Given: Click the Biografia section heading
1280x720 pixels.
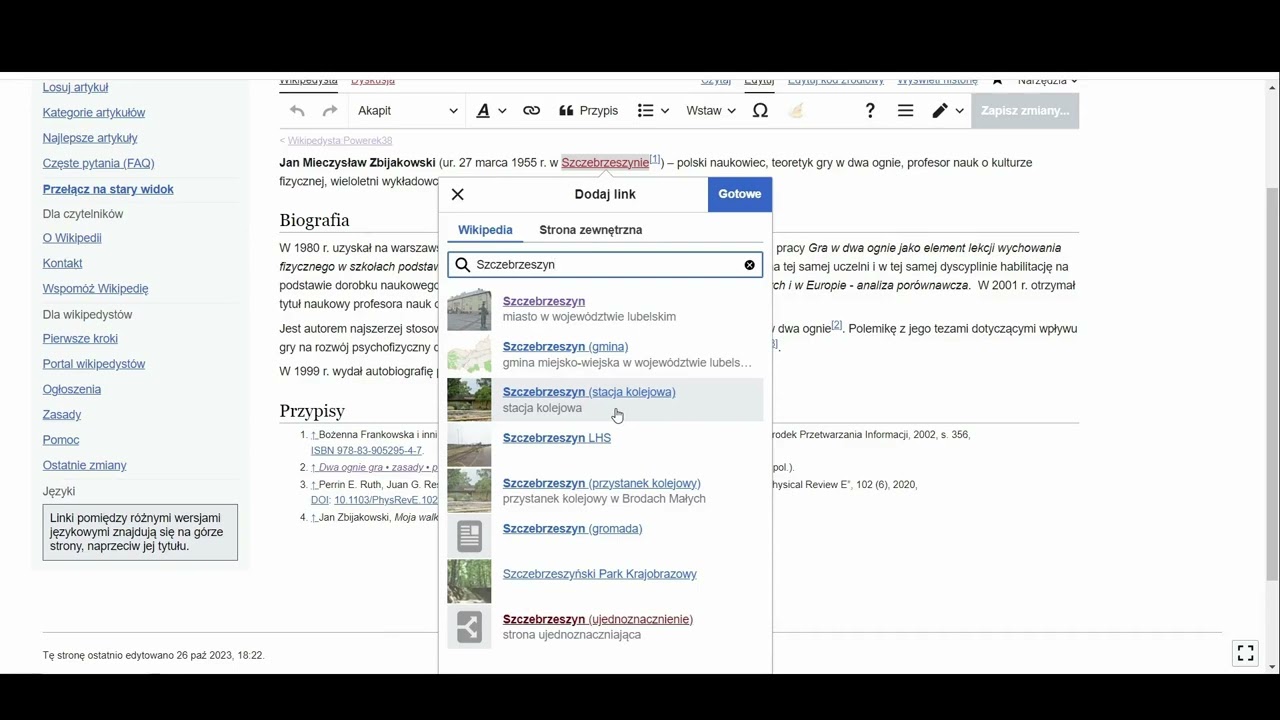Looking at the screenshot, I should pos(314,220).
